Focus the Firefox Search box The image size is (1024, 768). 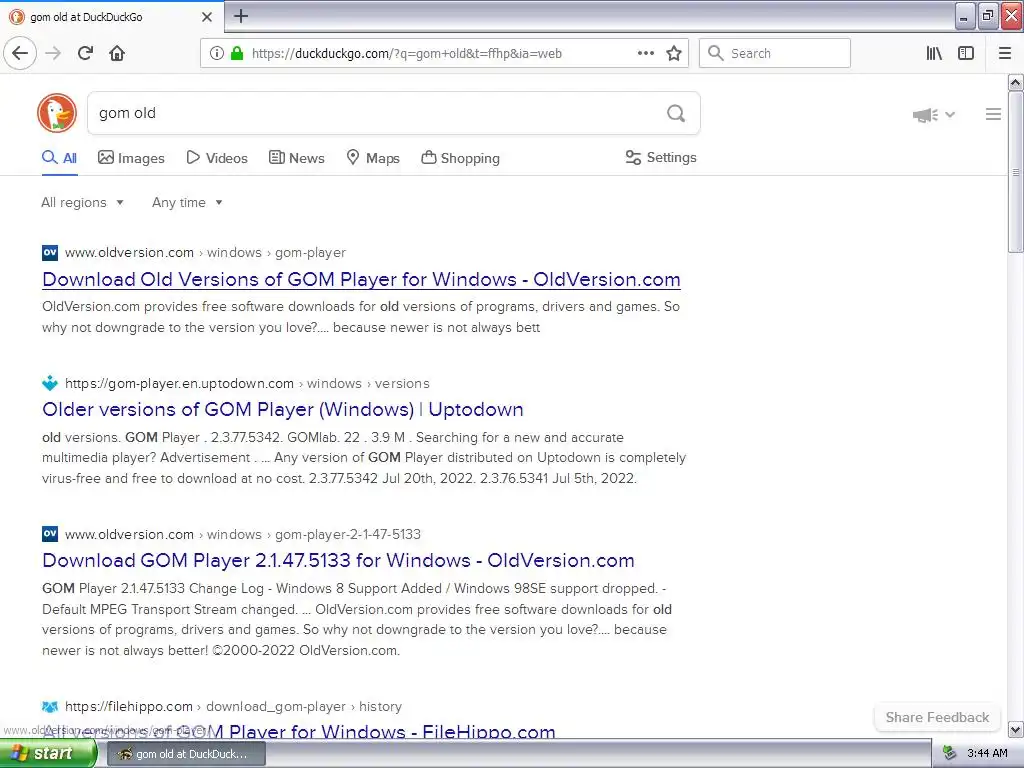tap(775, 53)
